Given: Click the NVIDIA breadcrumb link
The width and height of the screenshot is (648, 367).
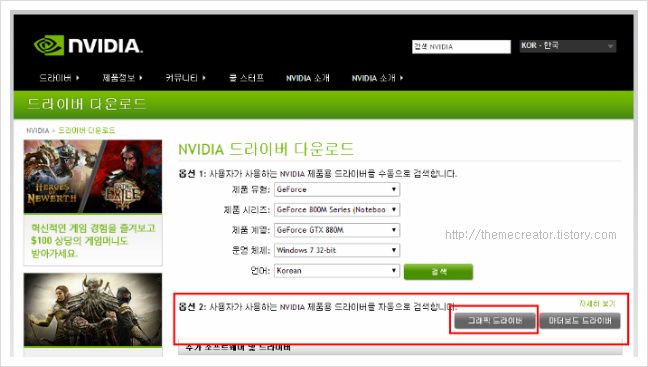Looking at the screenshot, I should (38, 131).
